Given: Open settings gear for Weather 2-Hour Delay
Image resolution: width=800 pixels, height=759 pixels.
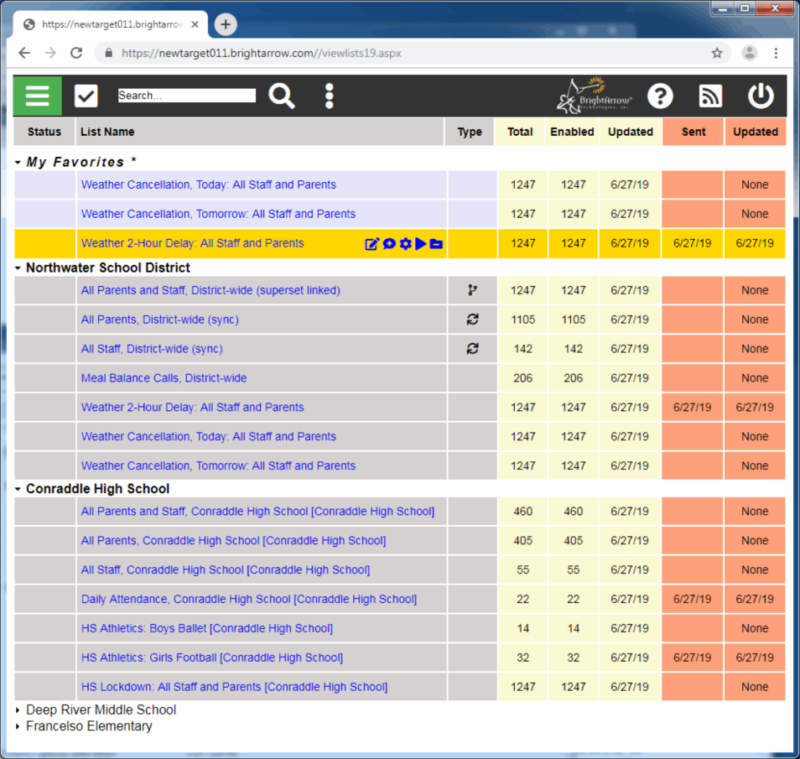Looking at the screenshot, I should click(405, 244).
